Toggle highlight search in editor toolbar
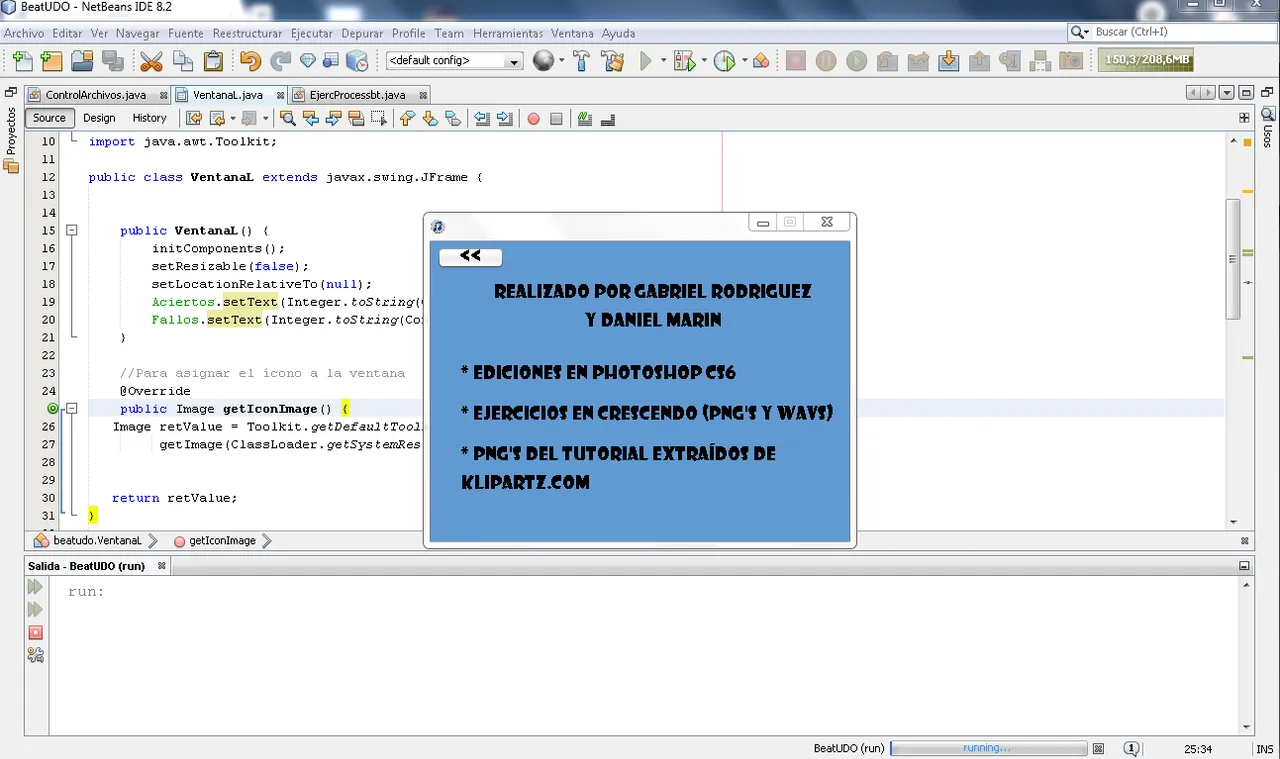This screenshot has width=1280, height=759. 356,118
